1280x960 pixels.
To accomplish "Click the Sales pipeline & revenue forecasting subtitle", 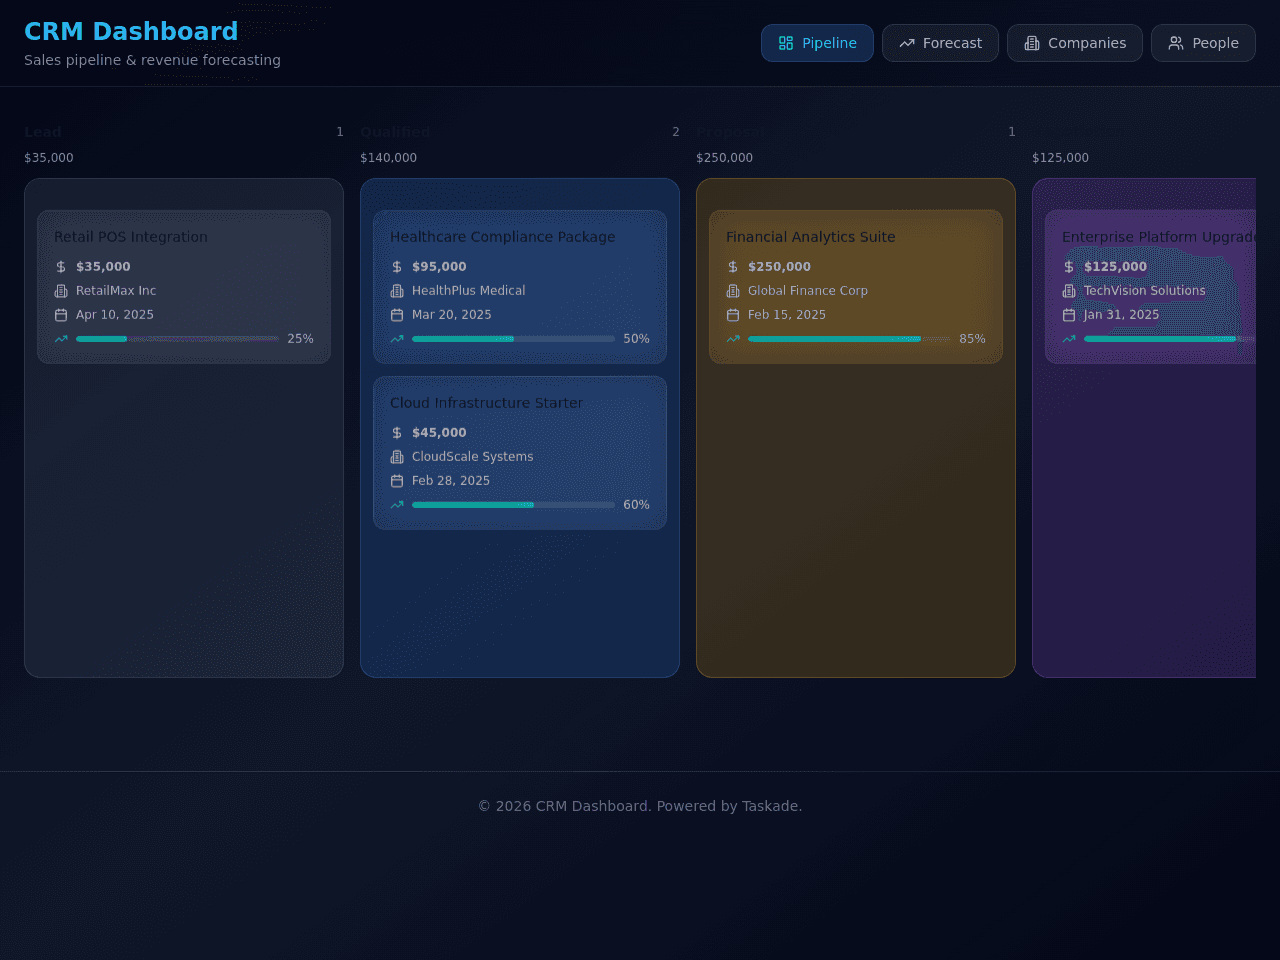I will point(153,60).
